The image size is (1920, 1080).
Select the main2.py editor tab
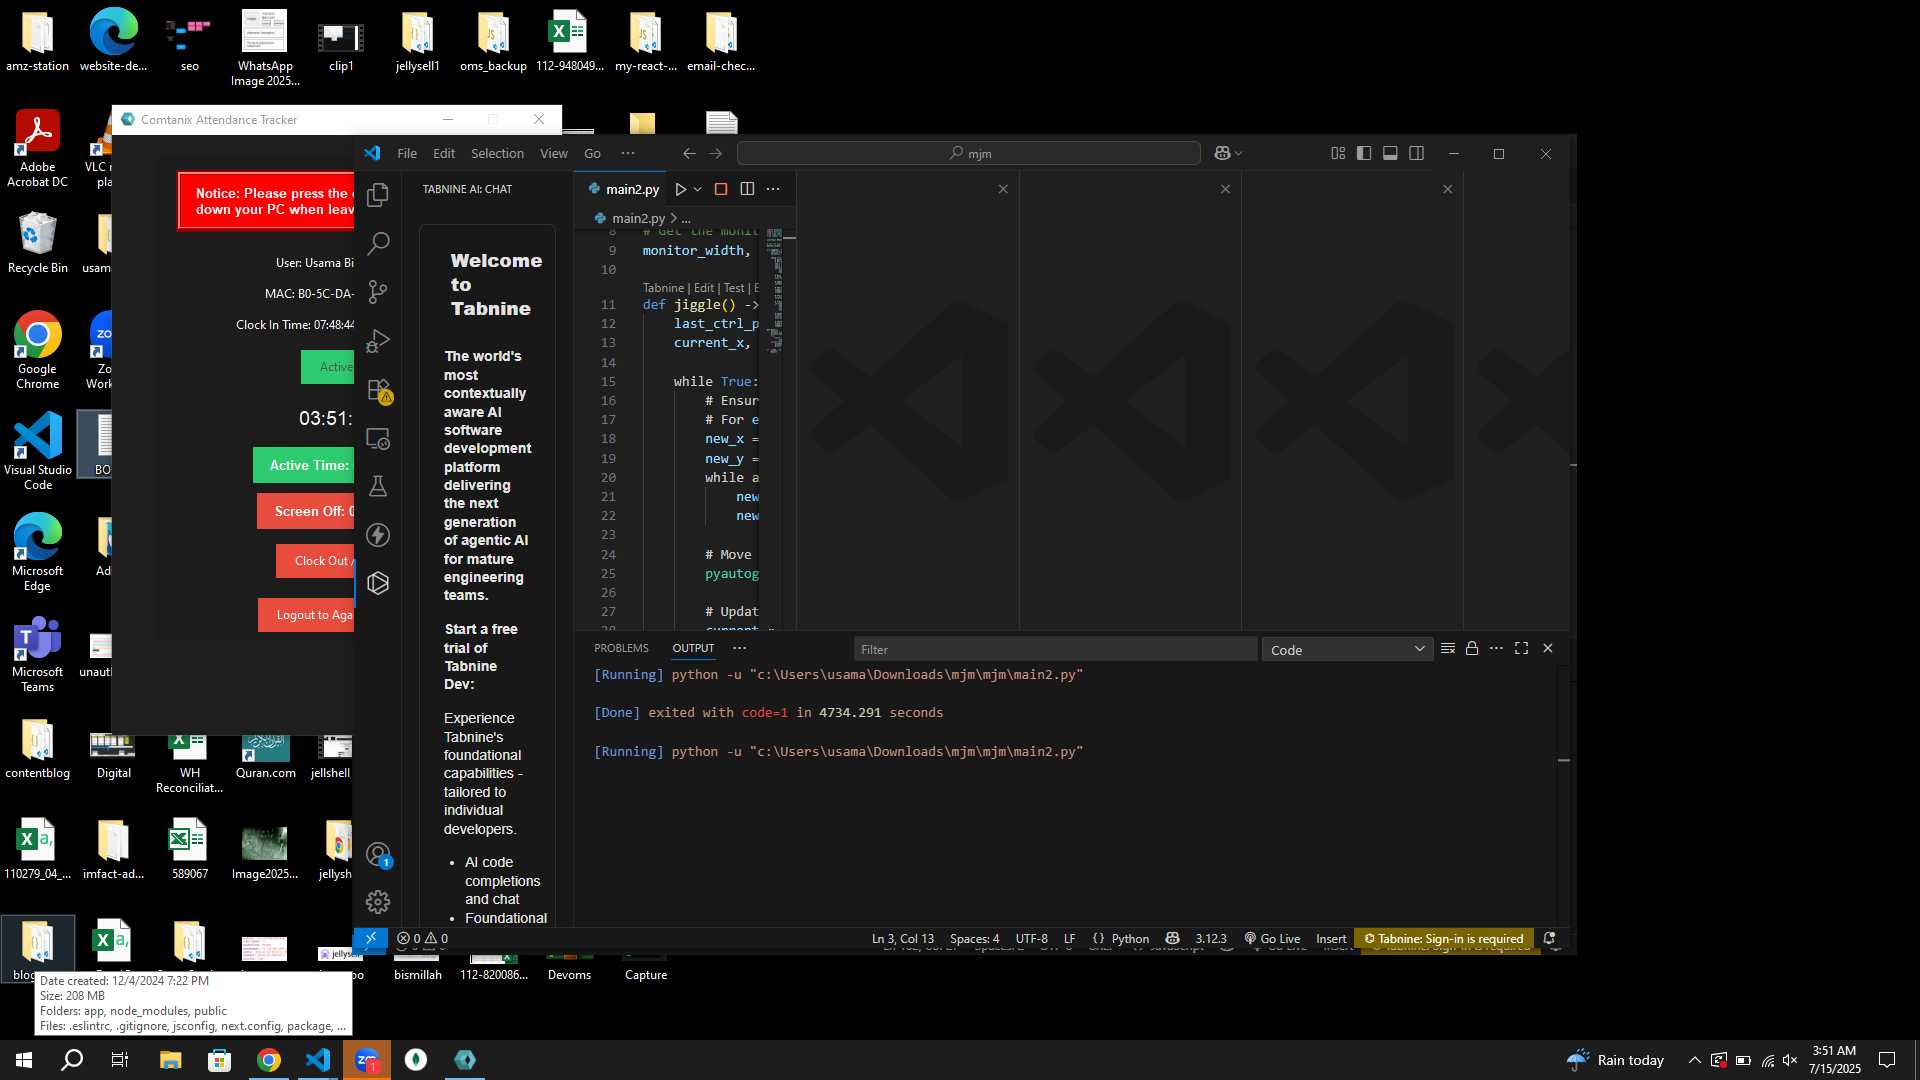coord(624,189)
